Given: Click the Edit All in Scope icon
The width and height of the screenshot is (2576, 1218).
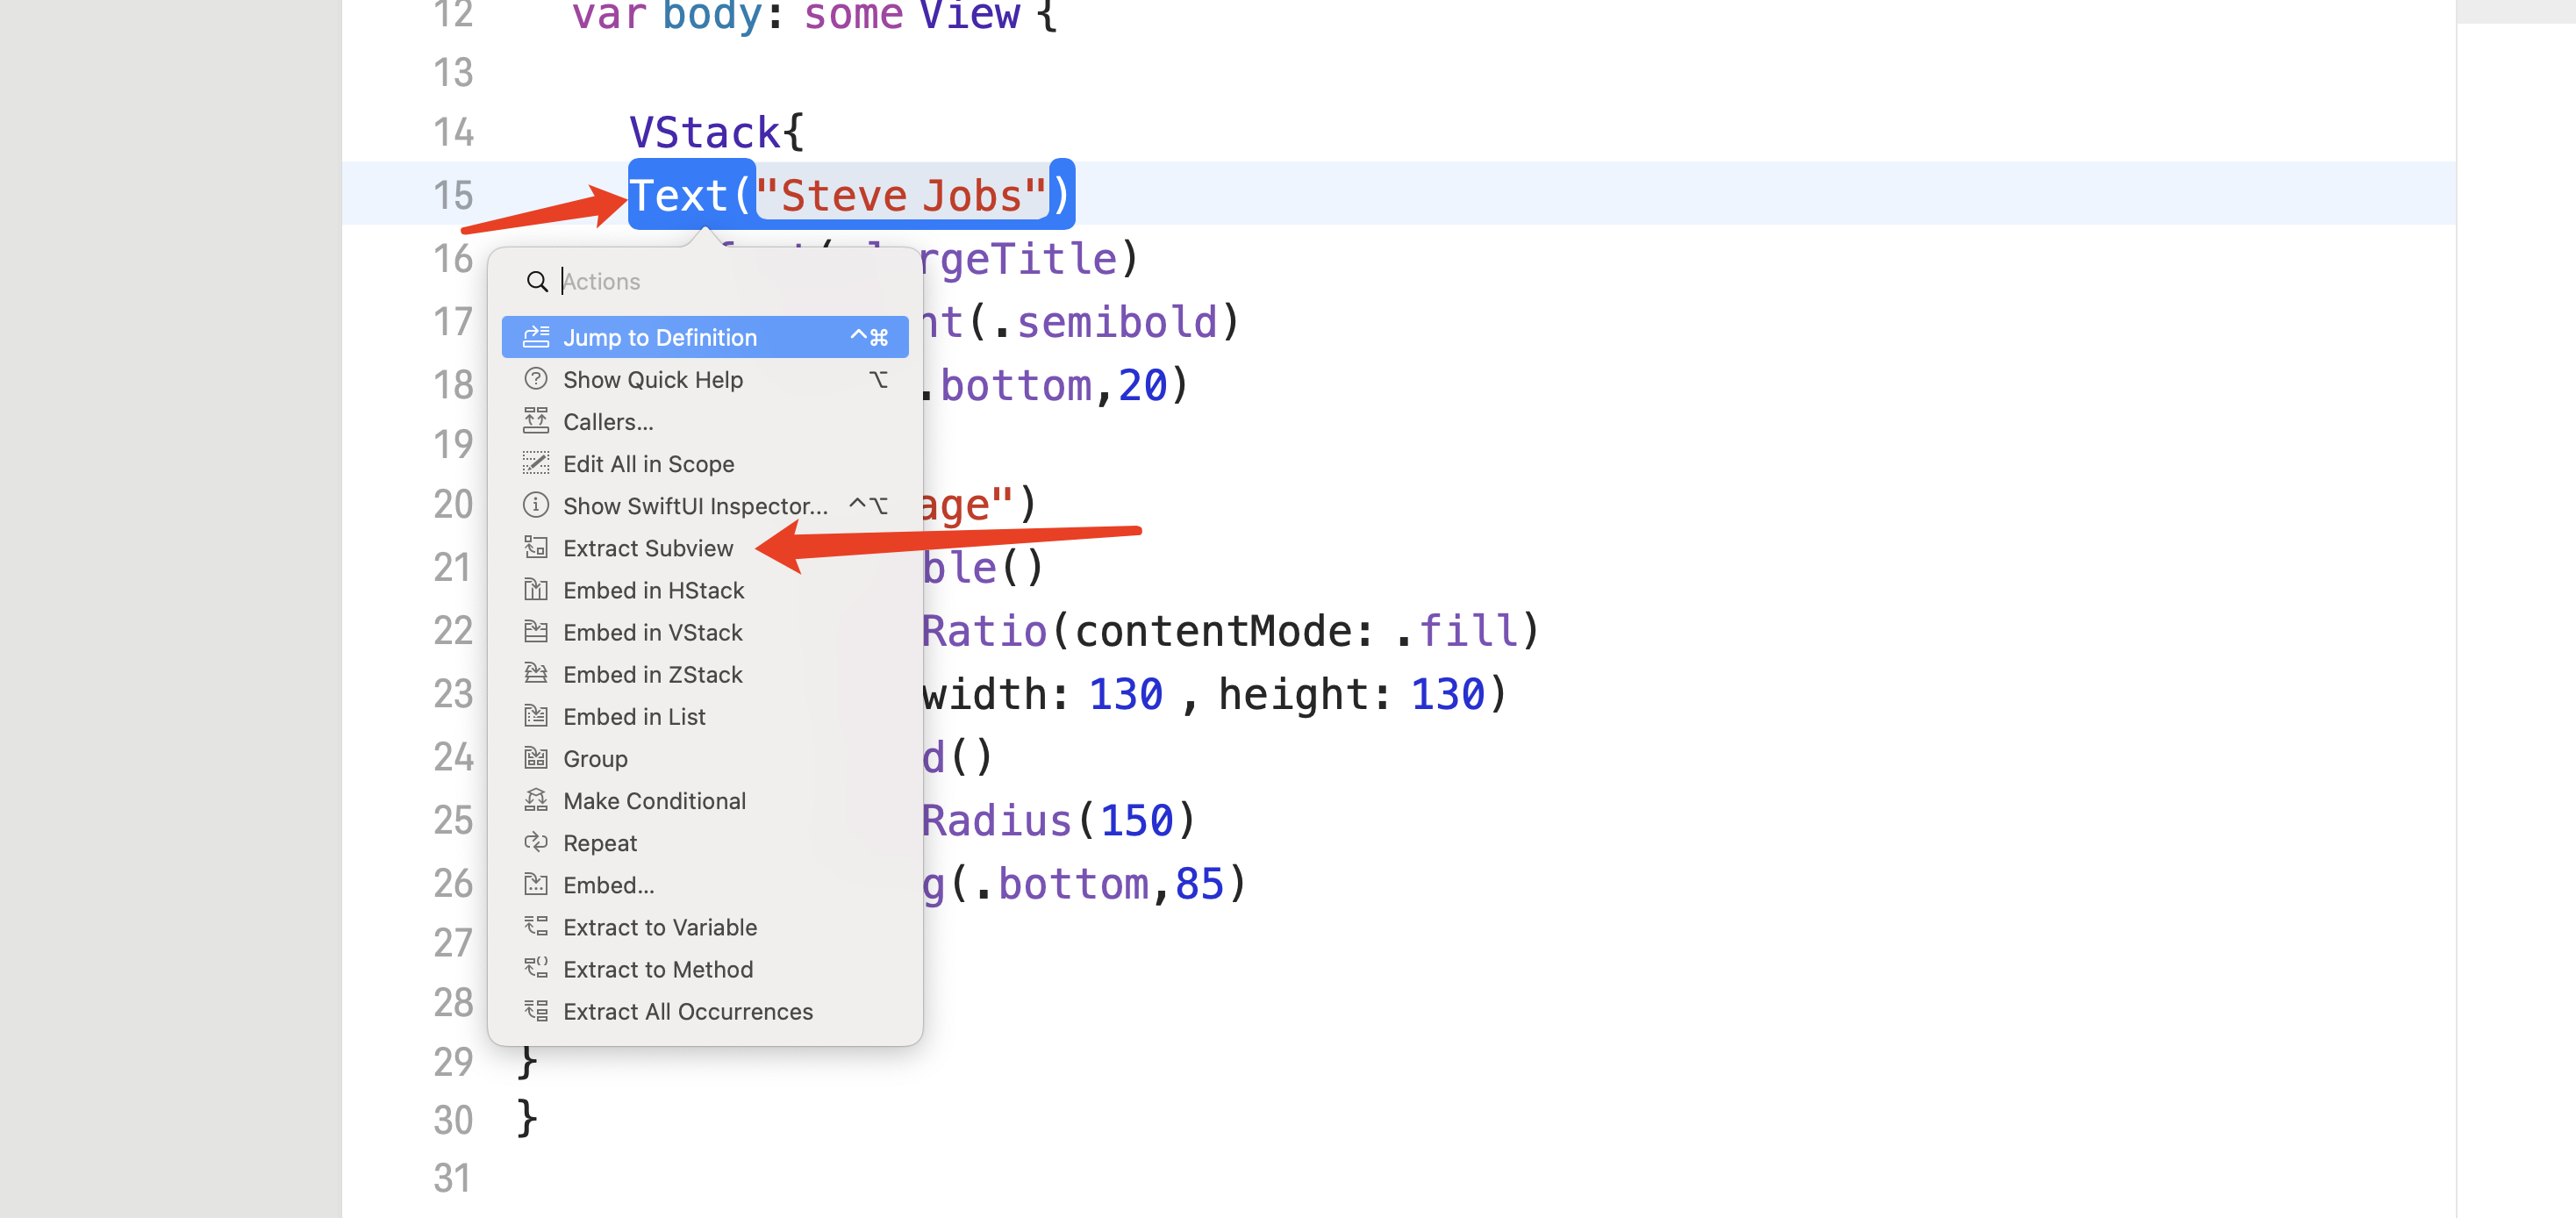Looking at the screenshot, I should (x=536, y=463).
